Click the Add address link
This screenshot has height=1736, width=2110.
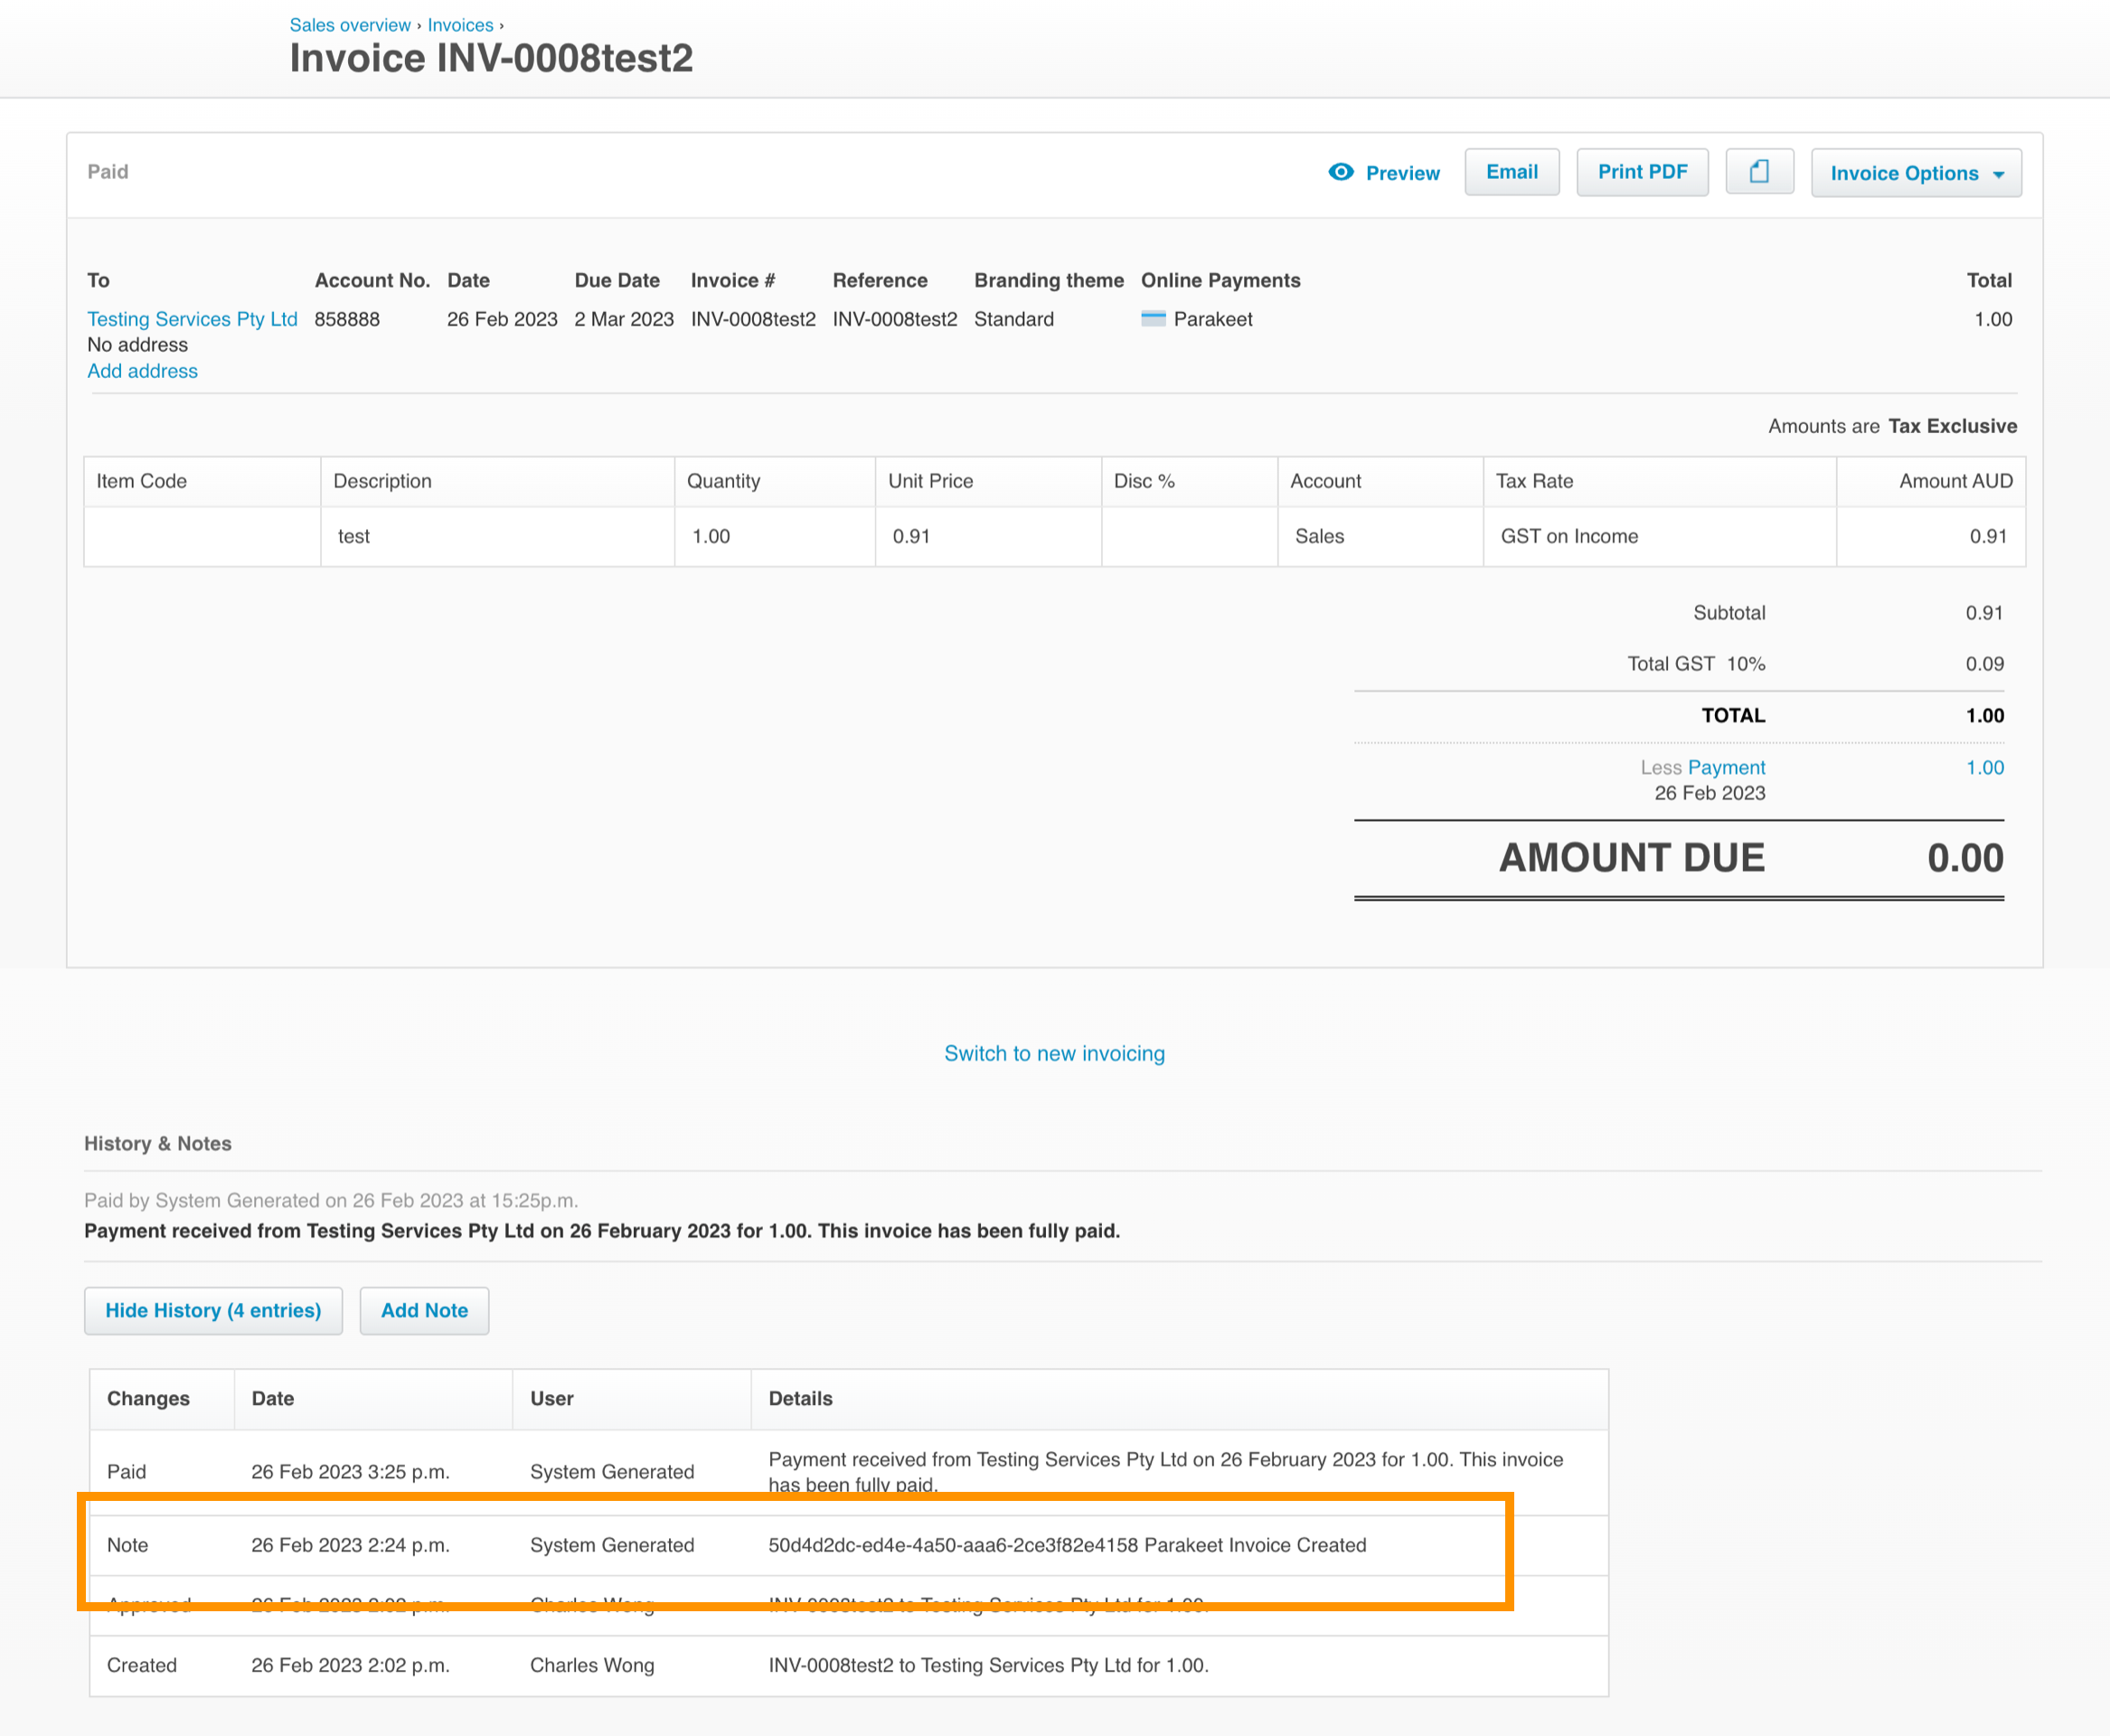(142, 371)
